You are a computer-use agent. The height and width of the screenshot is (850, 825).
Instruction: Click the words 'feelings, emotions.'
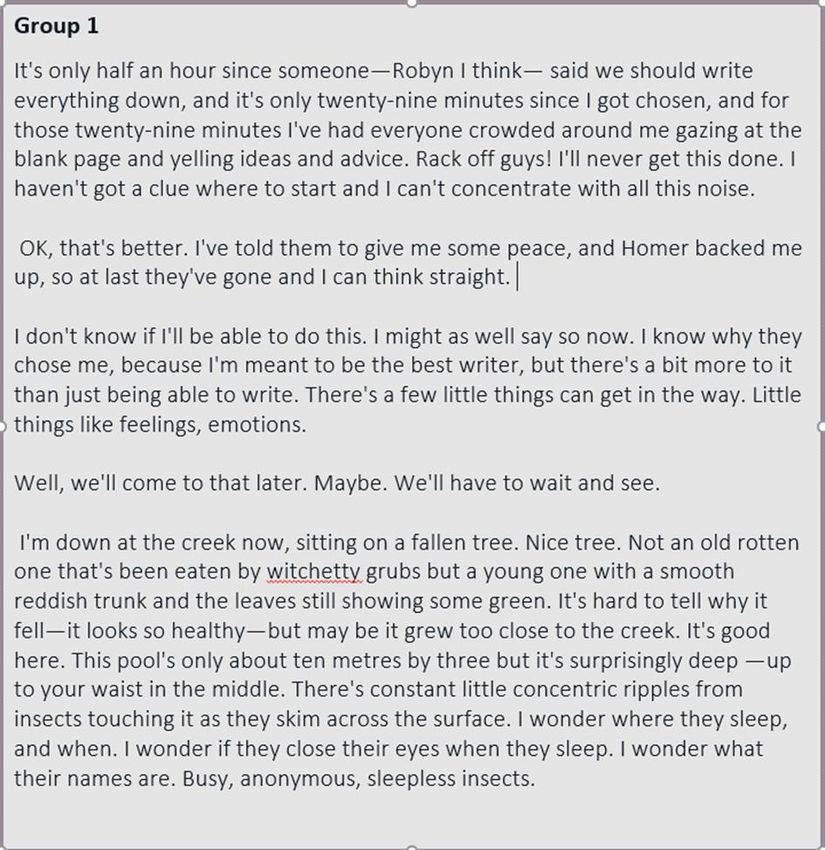coord(212,424)
